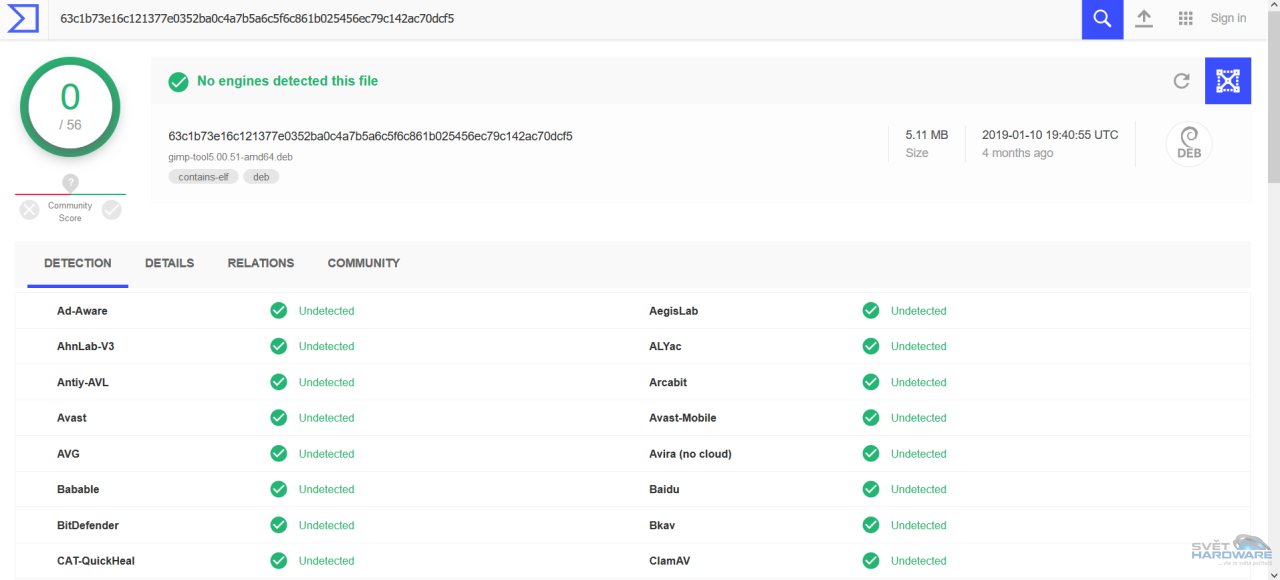Open the RELATIONS tab
This screenshot has width=1280, height=580.
(260, 263)
